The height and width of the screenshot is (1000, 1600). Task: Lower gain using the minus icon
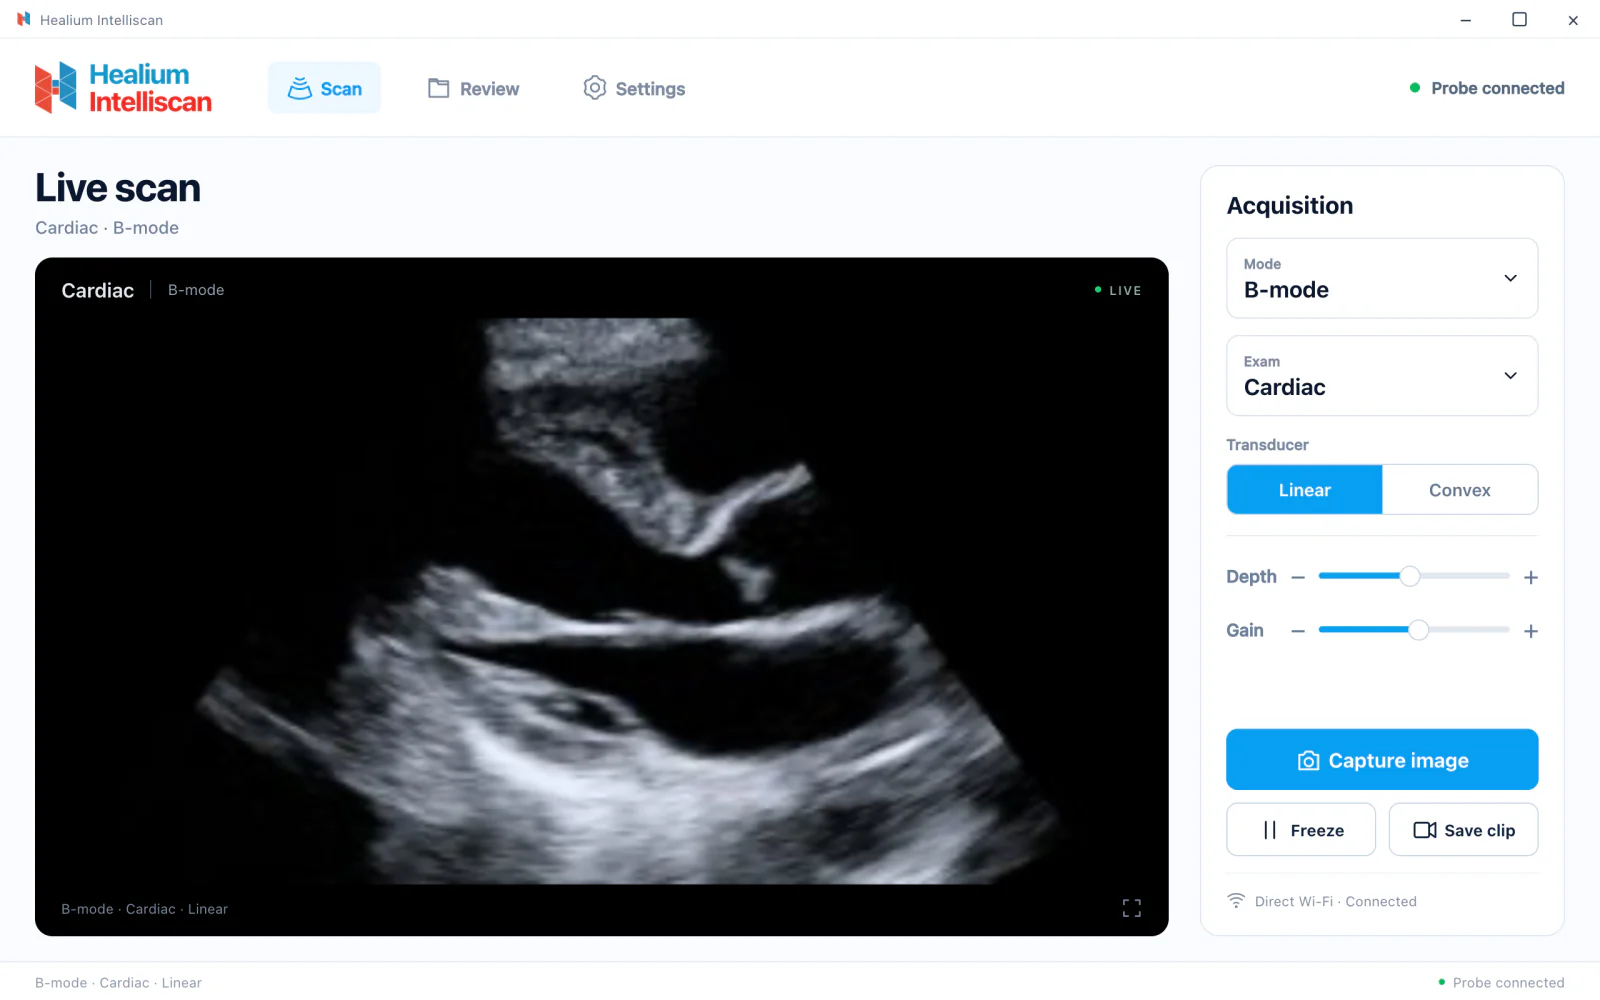[1298, 631]
